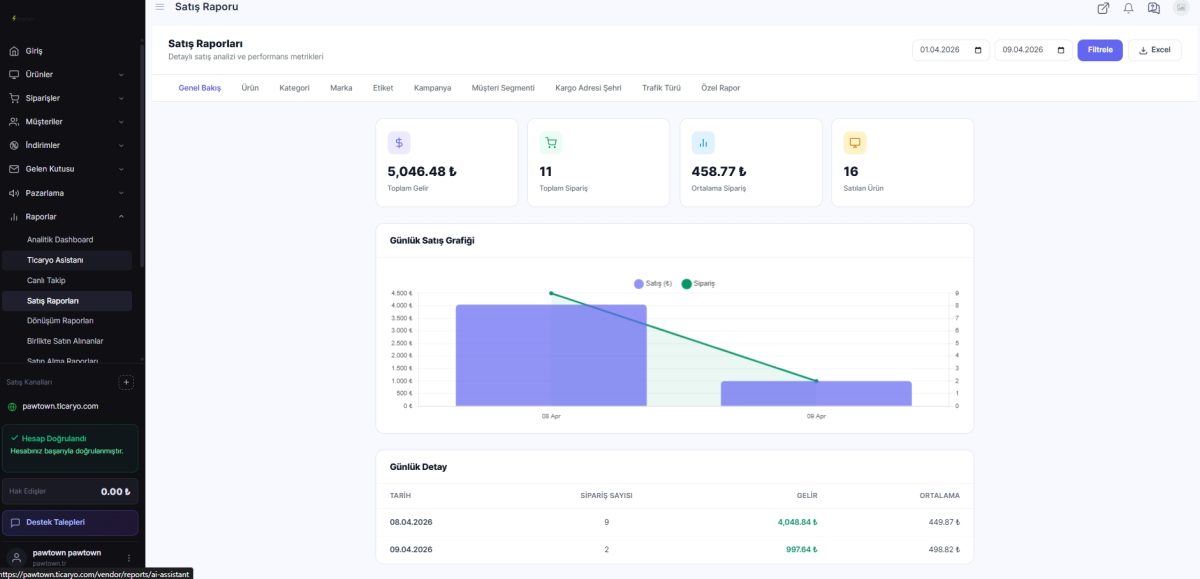Open the start date picker 01.04.2026

951,50
